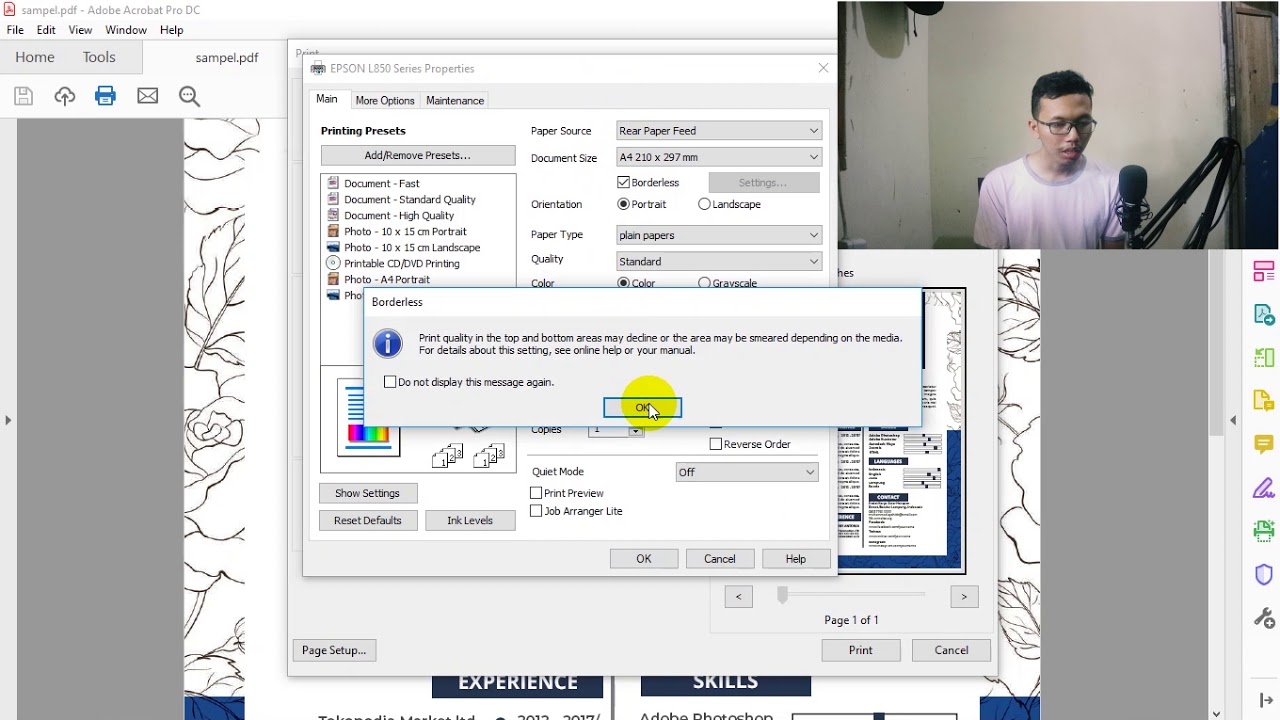Click the Acrobat PDF icon in the title bar

[x=9, y=10]
